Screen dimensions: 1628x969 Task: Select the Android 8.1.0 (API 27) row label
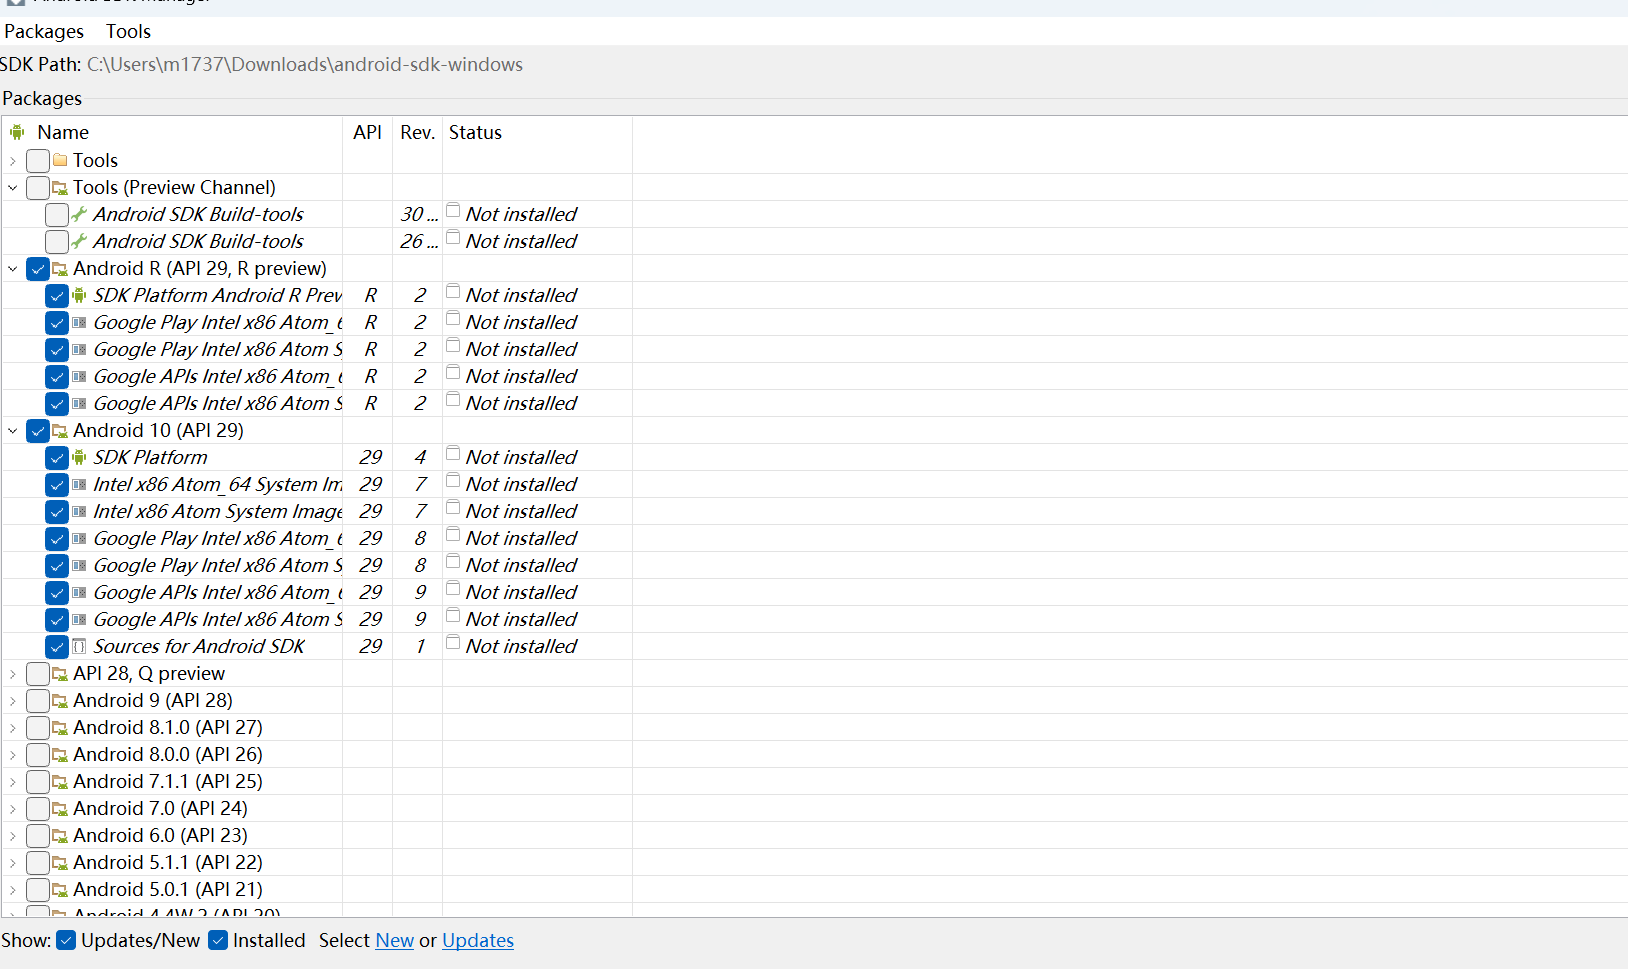168,727
